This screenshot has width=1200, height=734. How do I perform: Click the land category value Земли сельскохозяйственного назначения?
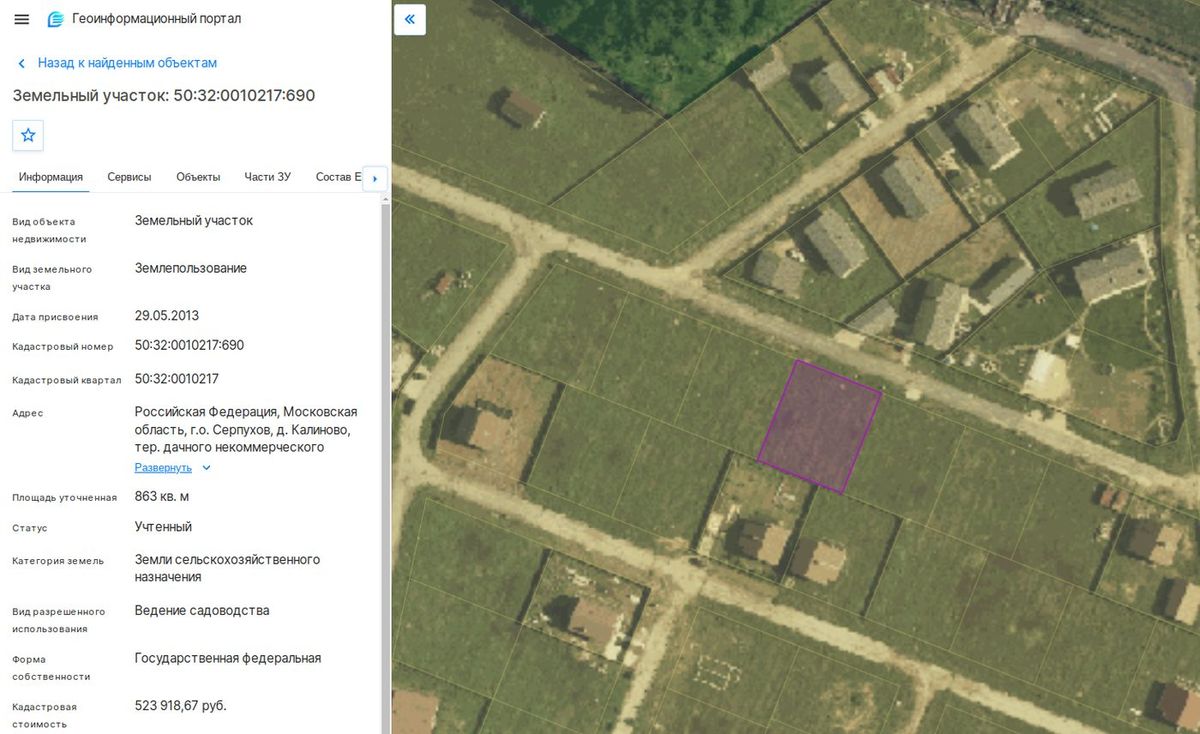[228, 568]
